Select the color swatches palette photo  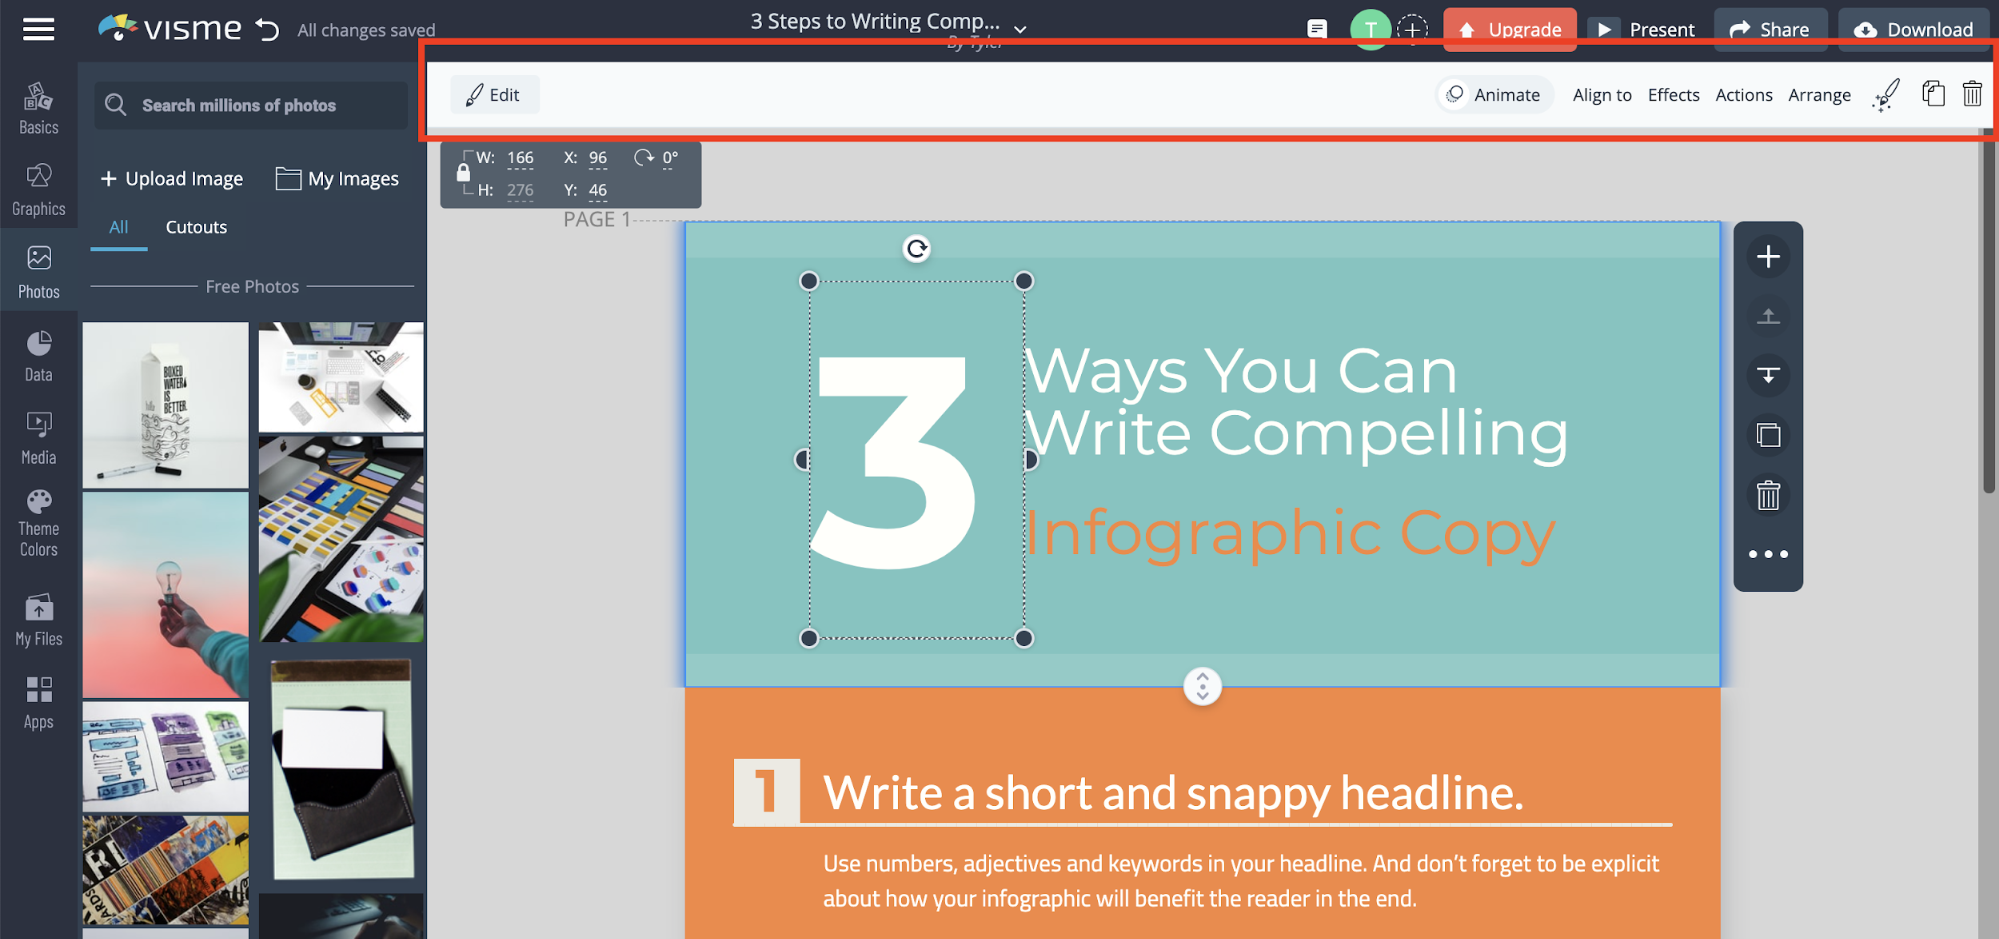click(341, 539)
